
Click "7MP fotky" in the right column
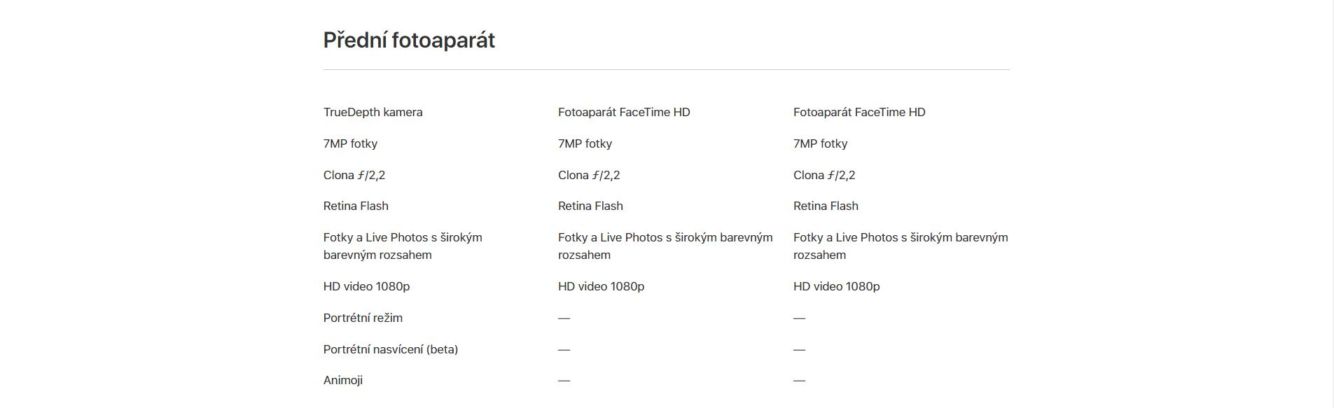[820, 143]
